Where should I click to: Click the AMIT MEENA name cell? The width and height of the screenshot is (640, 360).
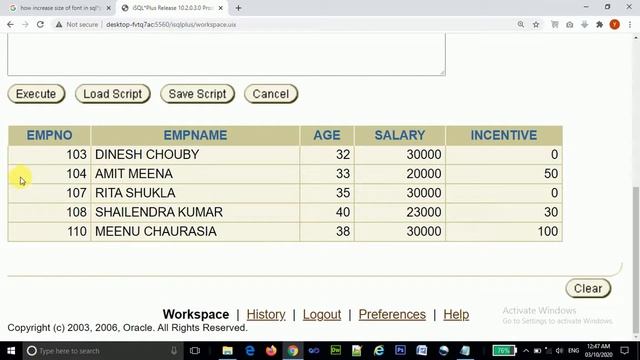tap(196, 174)
